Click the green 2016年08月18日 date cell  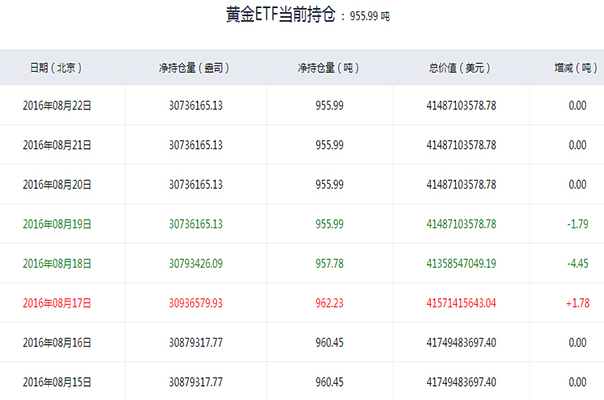point(57,264)
